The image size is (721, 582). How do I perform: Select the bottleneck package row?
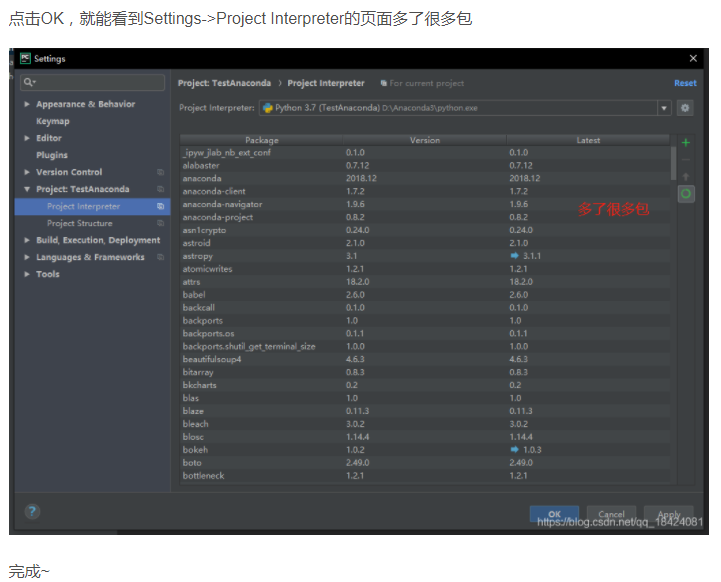tap(425, 476)
